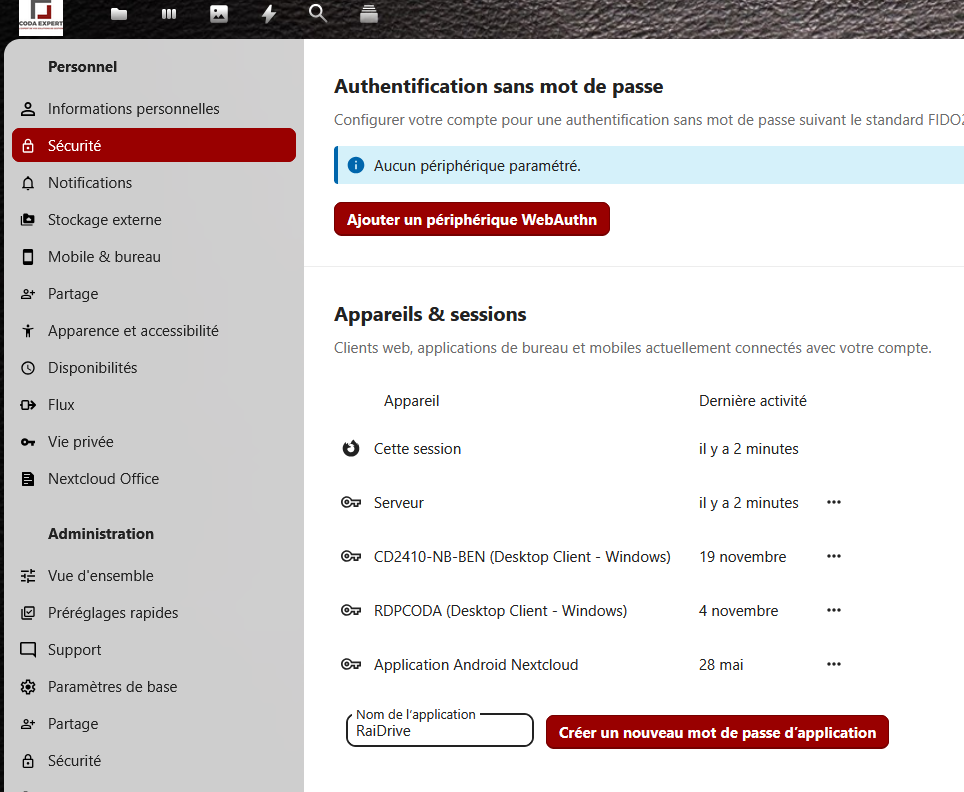Image resolution: width=964 pixels, height=792 pixels.
Task: Click the Coda Expert logo
Action: [x=41, y=17]
